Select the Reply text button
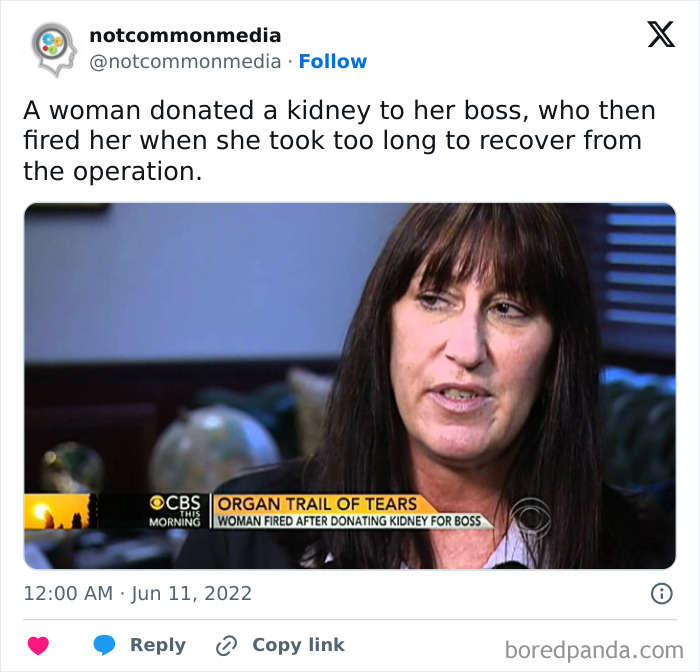Screen dimensions: 700x672 point(158,645)
